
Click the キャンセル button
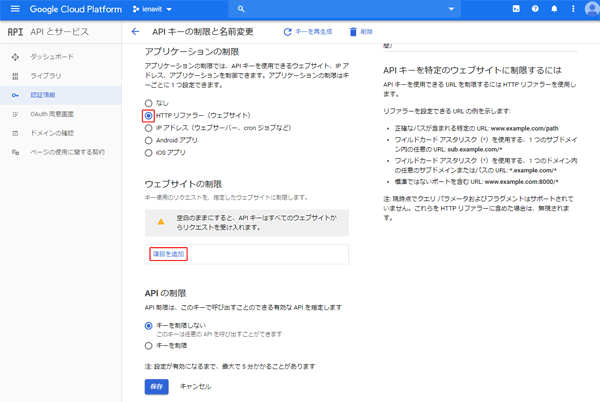[195, 387]
